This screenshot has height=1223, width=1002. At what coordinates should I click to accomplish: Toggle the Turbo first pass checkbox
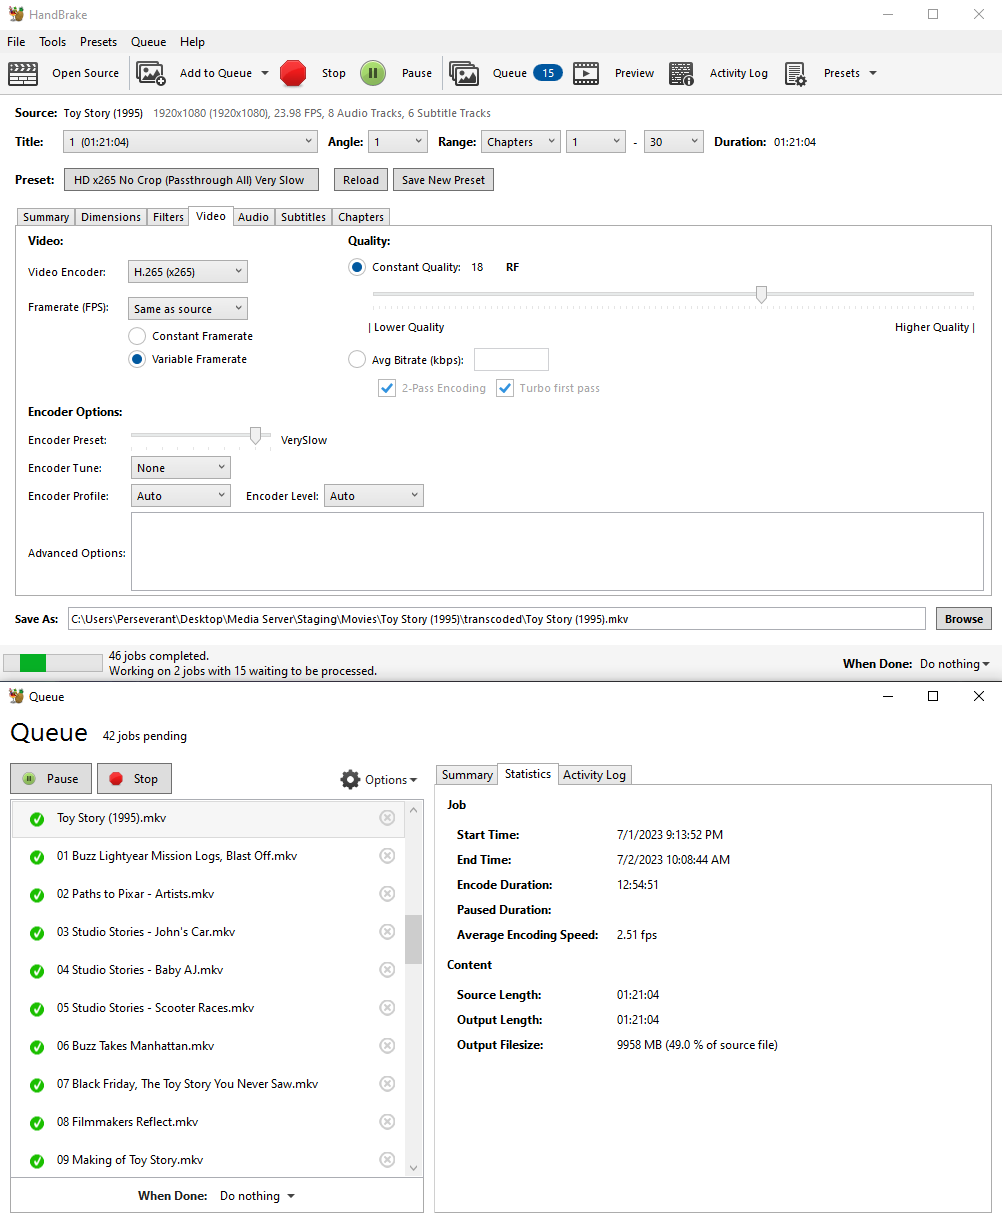505,388
